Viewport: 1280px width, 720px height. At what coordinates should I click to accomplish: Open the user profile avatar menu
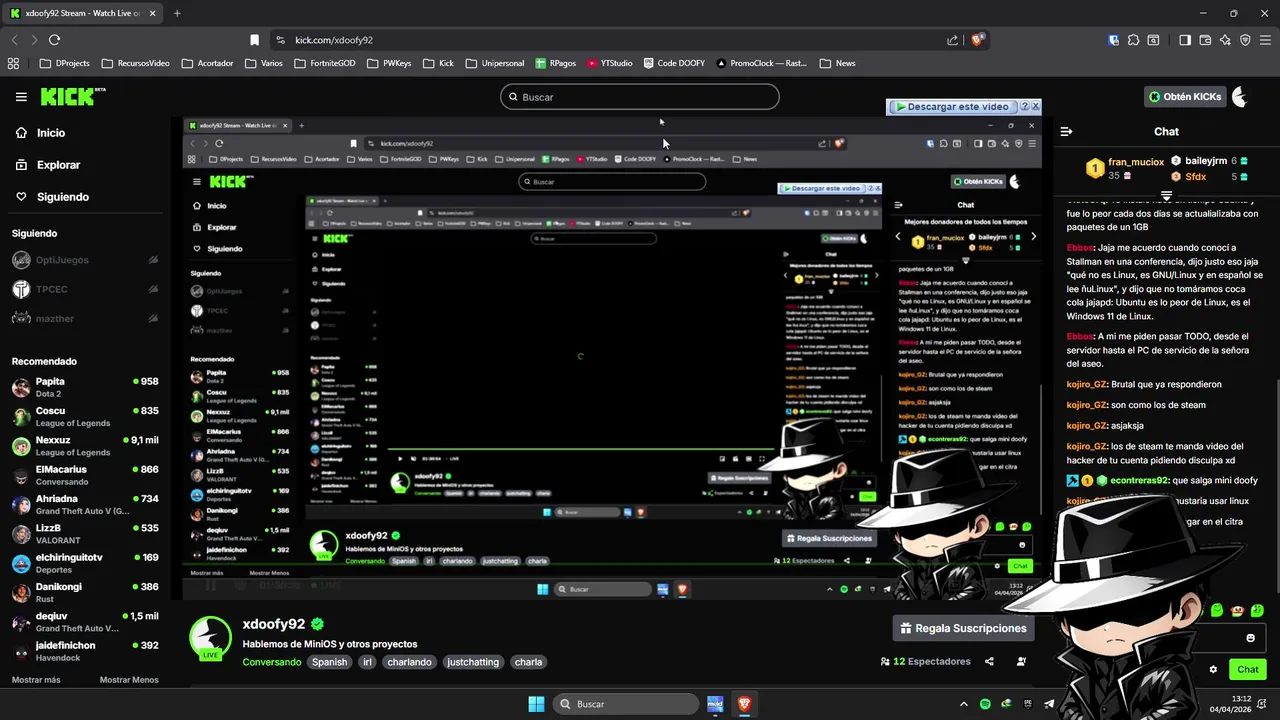pyautogui.click(x=1240, y=97)
